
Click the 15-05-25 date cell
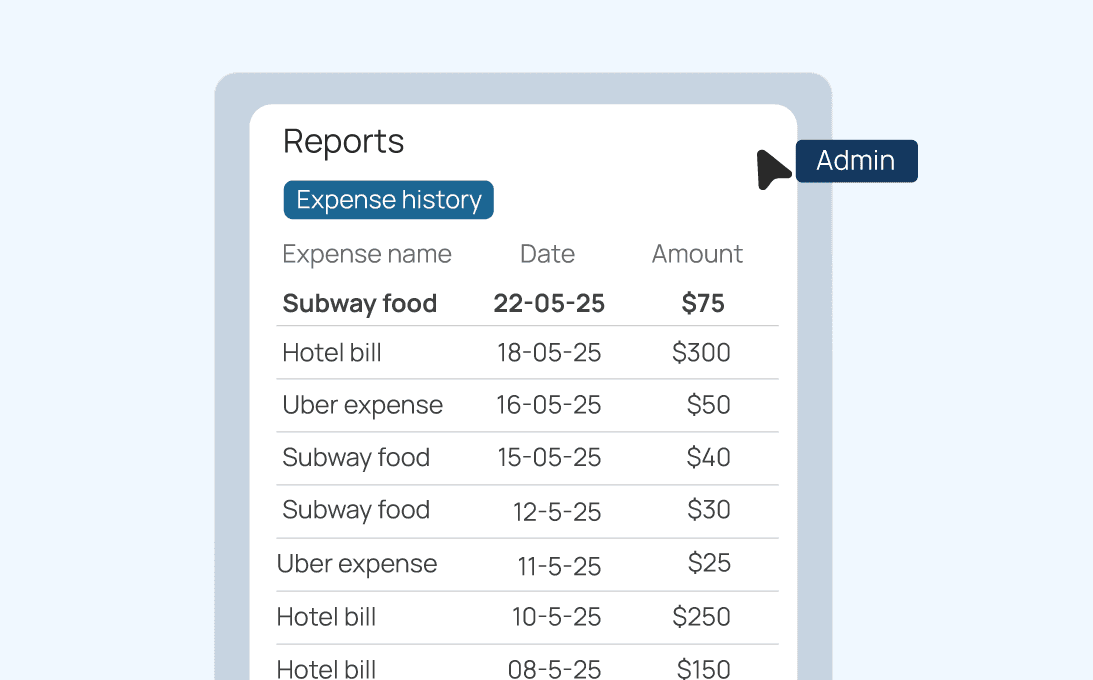549,458
